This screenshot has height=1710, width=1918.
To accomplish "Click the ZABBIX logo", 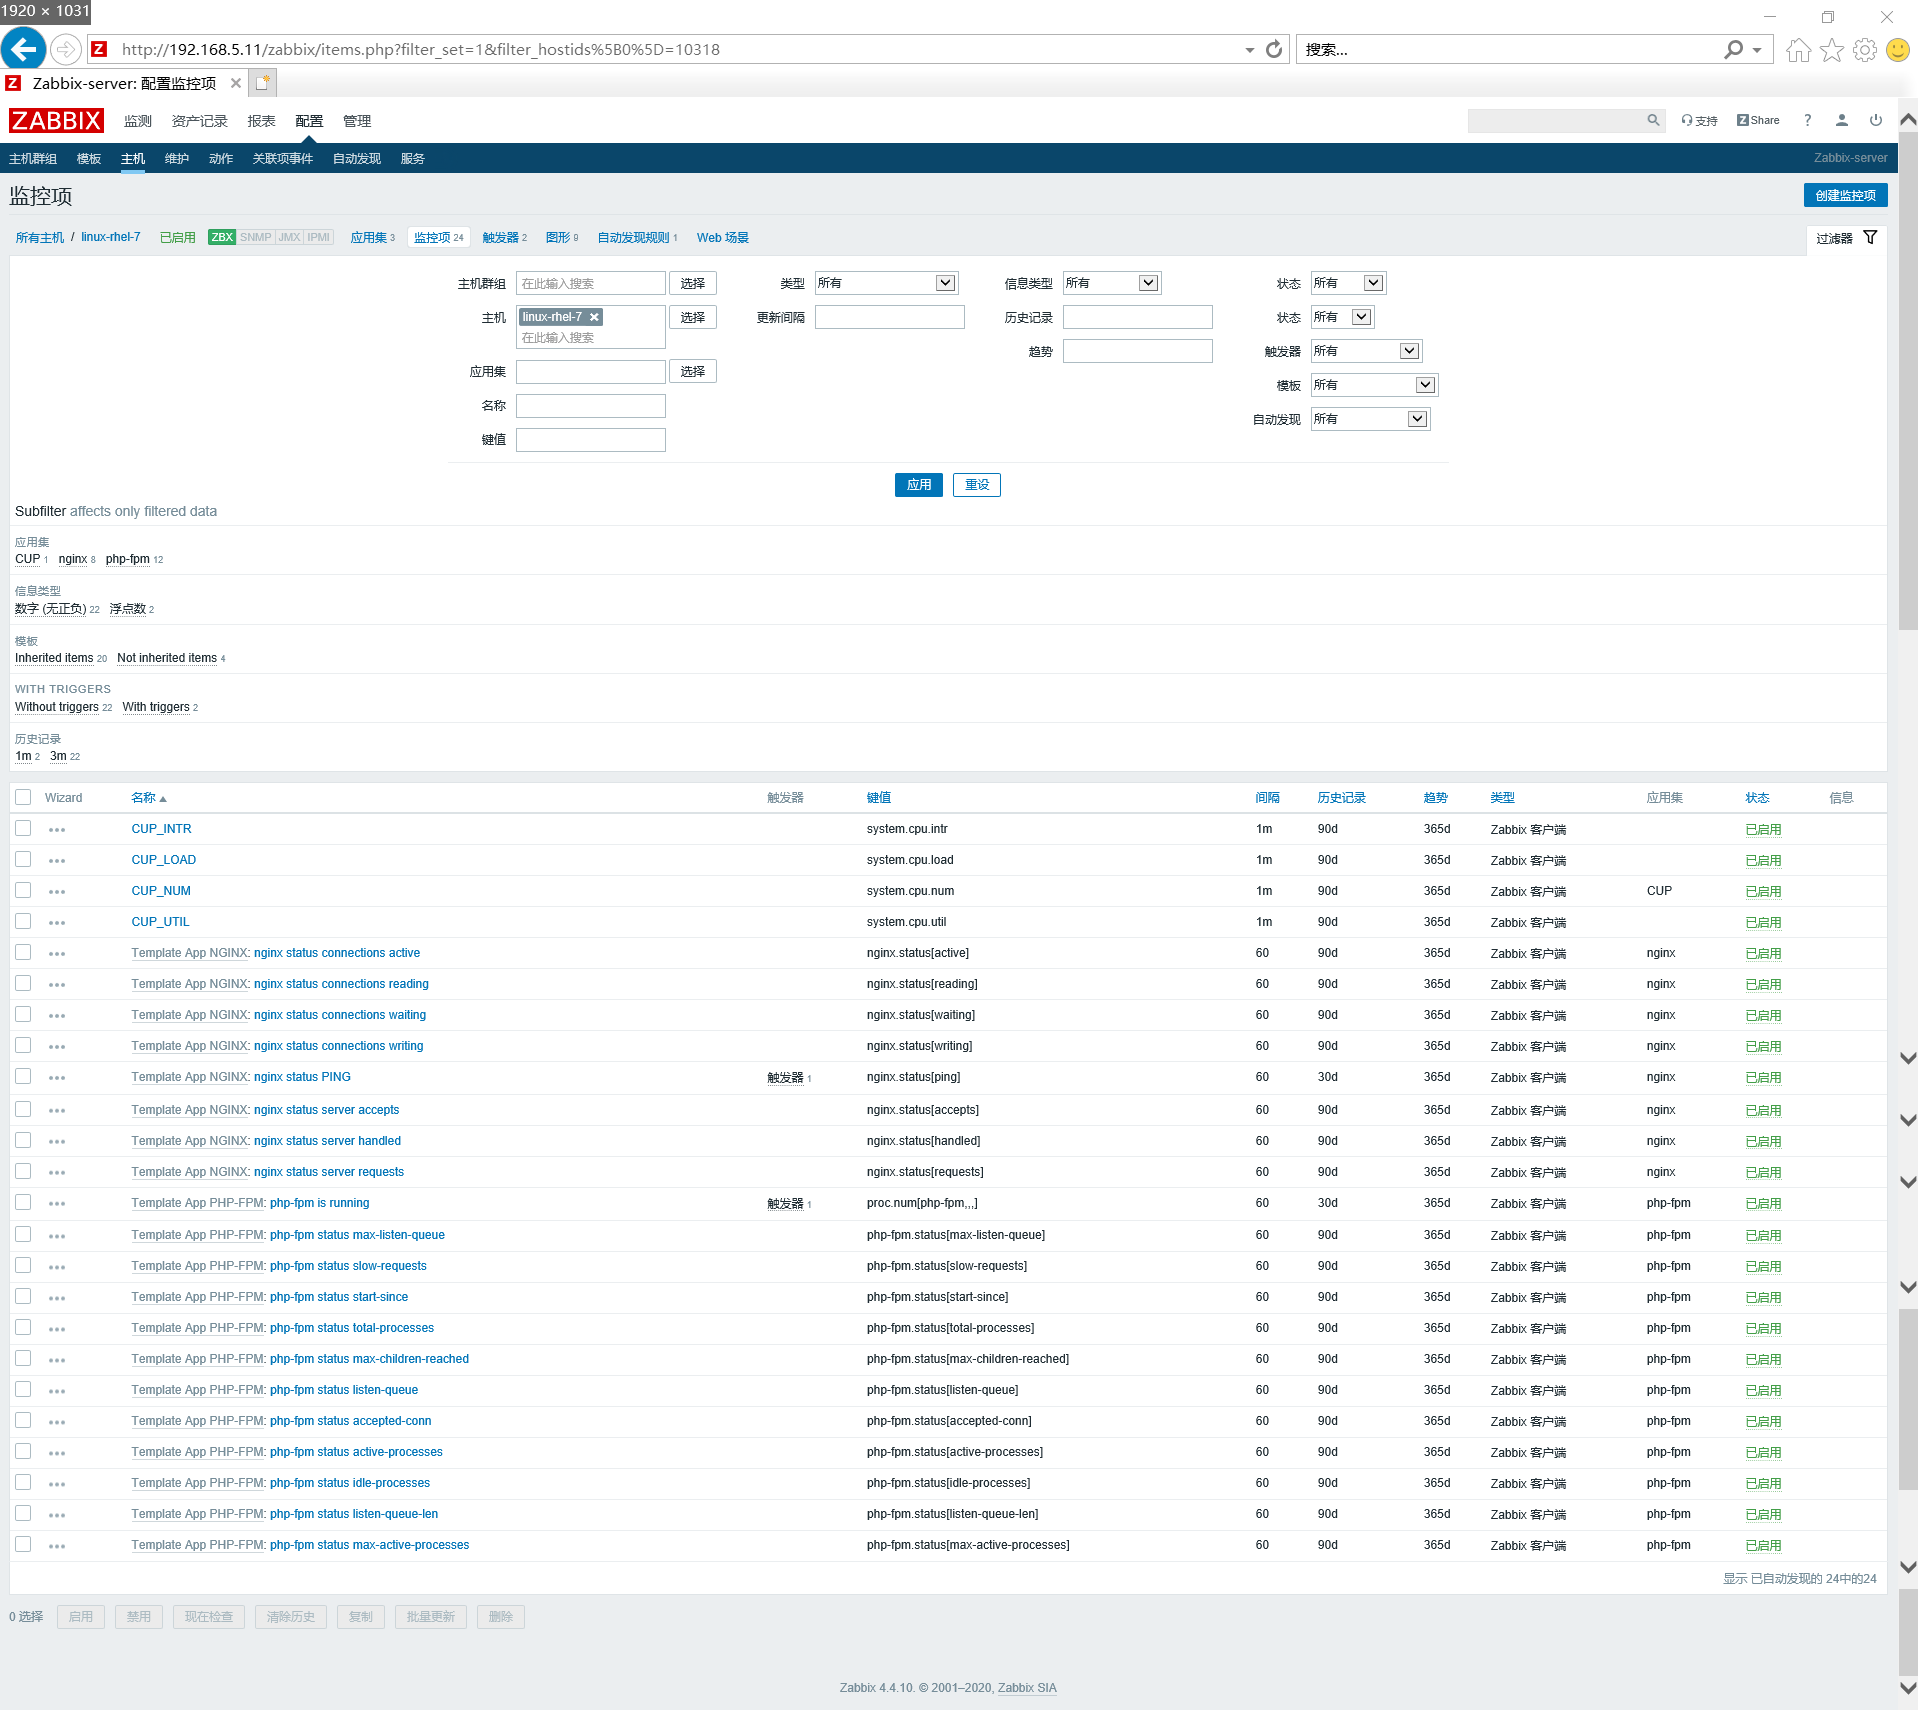I will [55, 120].
